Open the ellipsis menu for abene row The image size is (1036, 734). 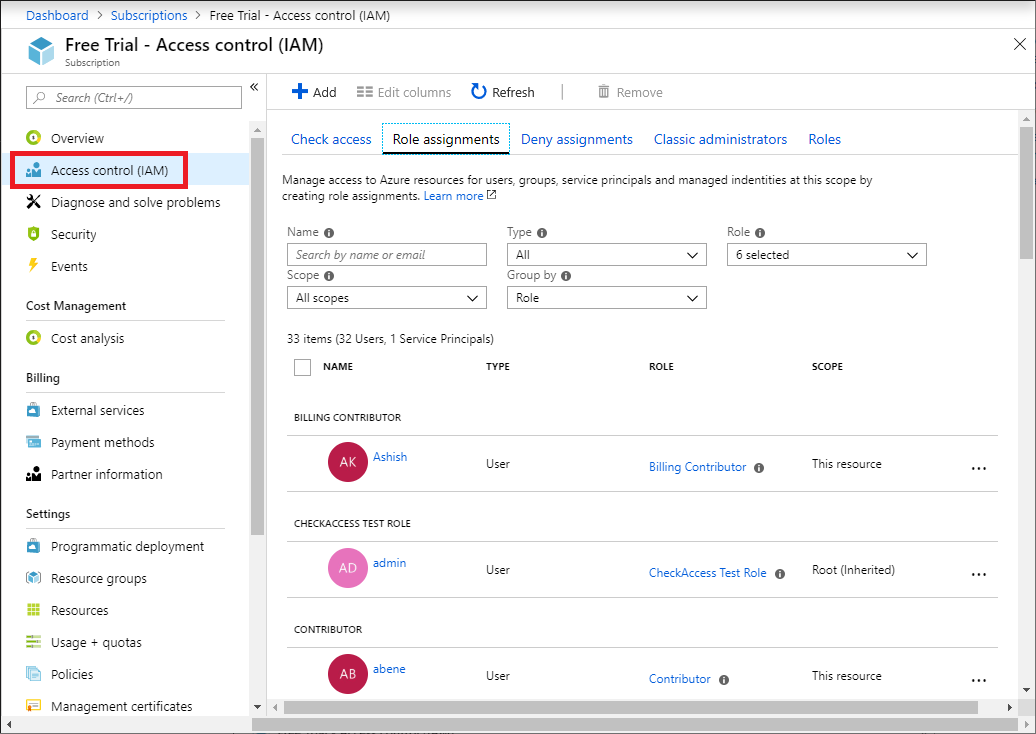coord(979,680)
